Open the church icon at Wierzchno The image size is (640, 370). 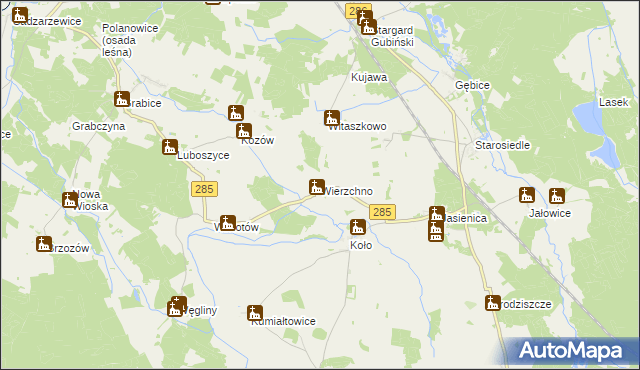point(317,187)
